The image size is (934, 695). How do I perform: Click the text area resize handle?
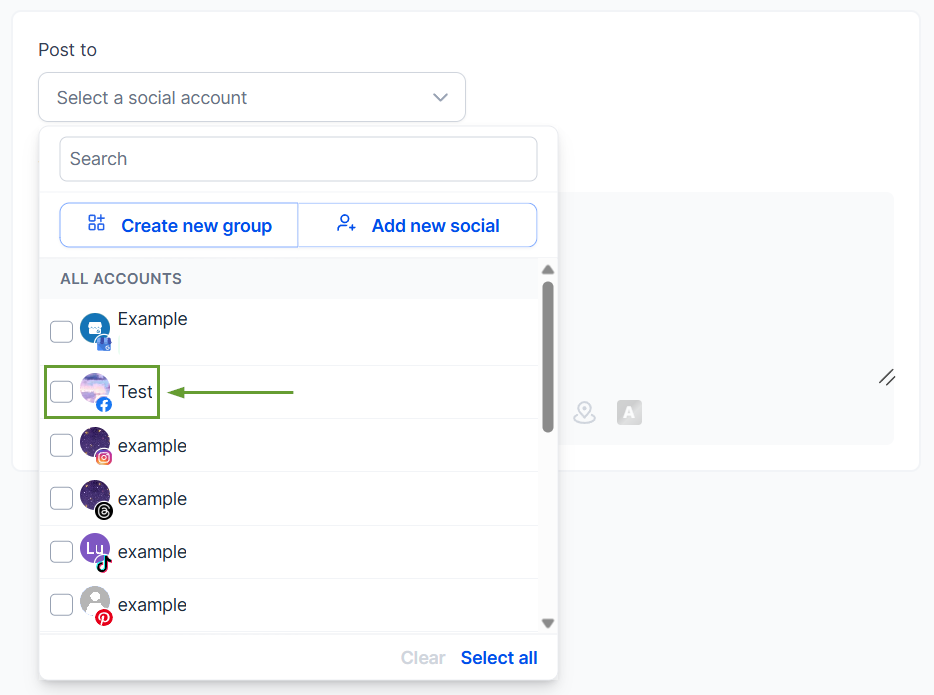coord(887,377)
